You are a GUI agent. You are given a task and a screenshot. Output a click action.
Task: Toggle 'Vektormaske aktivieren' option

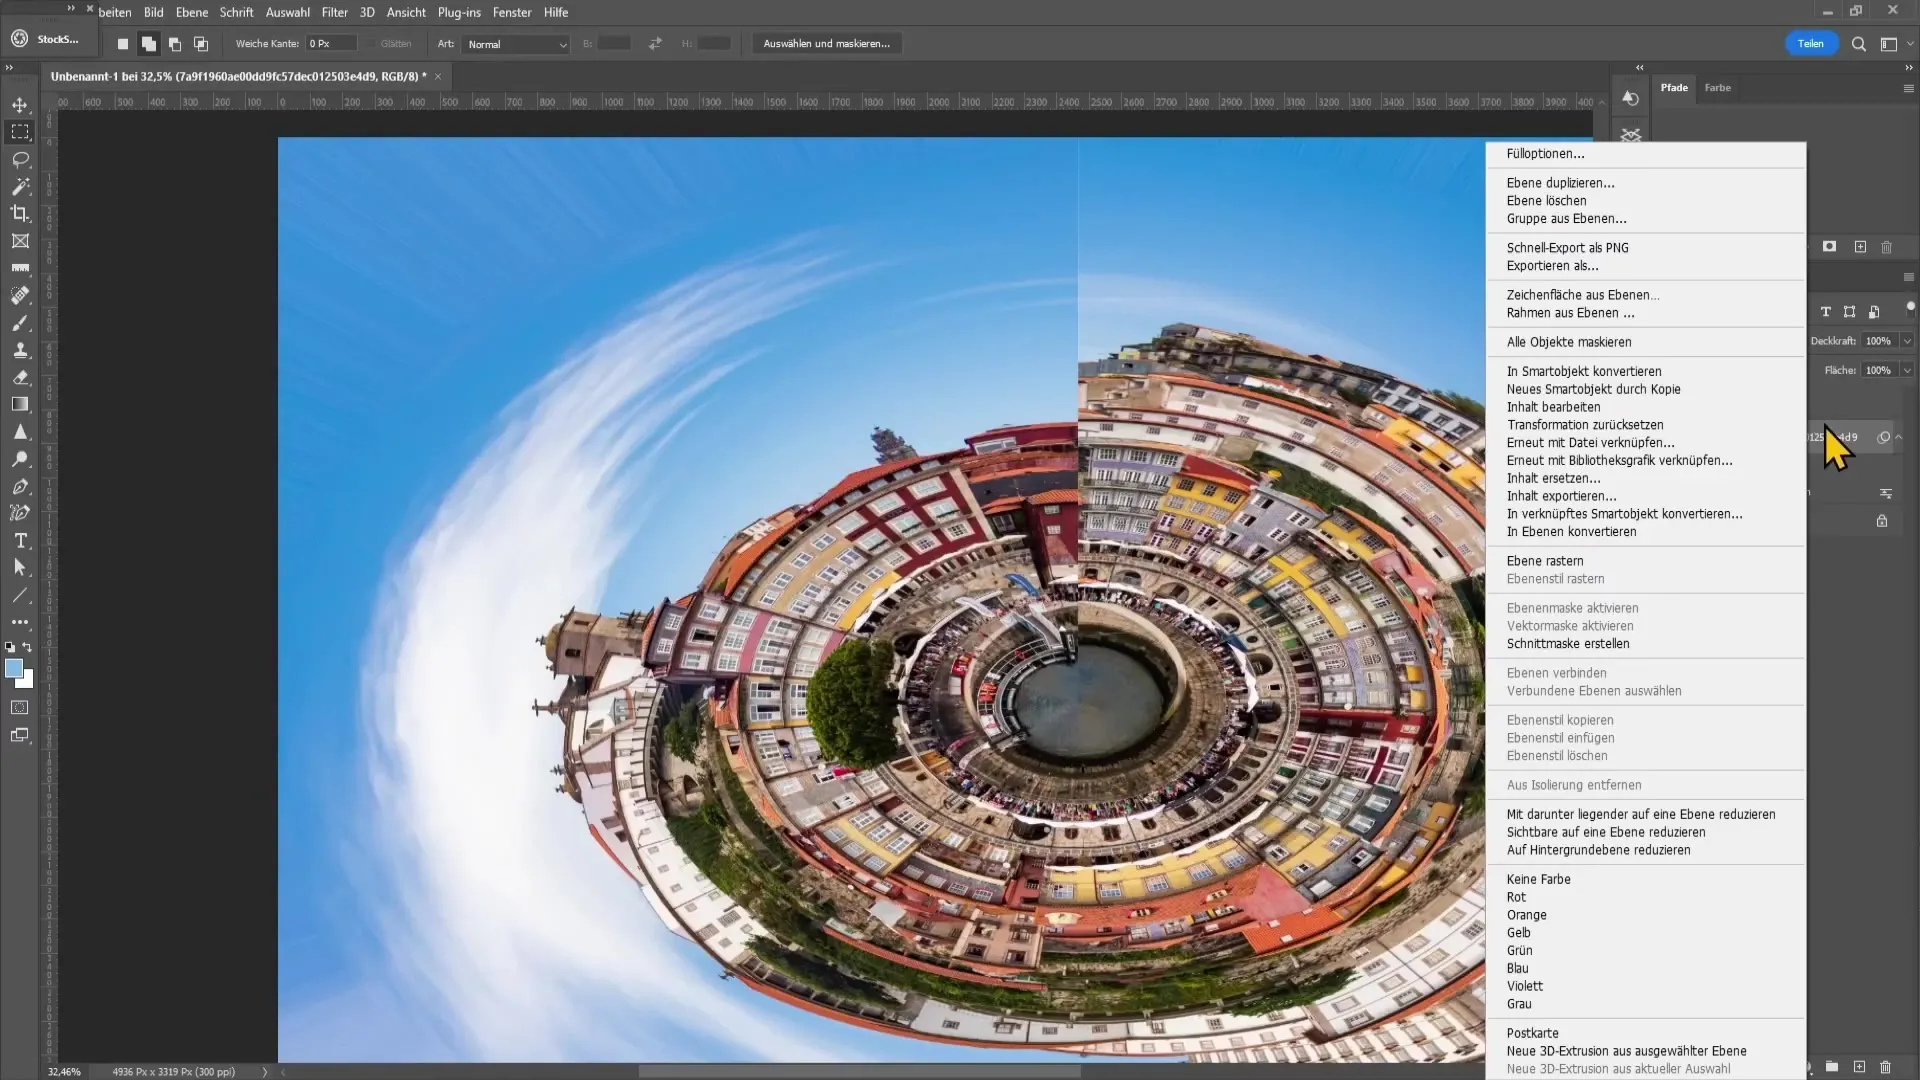[x=1571, y=625]
